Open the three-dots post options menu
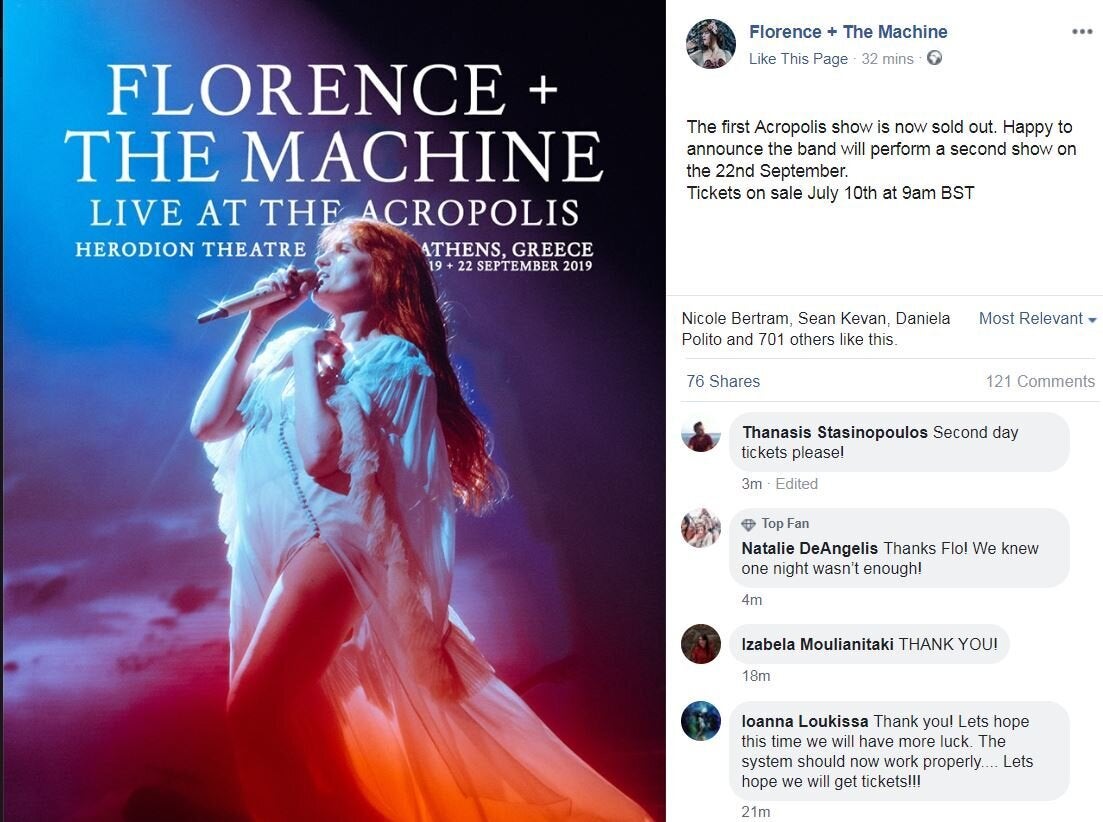 coord(1081,32)
